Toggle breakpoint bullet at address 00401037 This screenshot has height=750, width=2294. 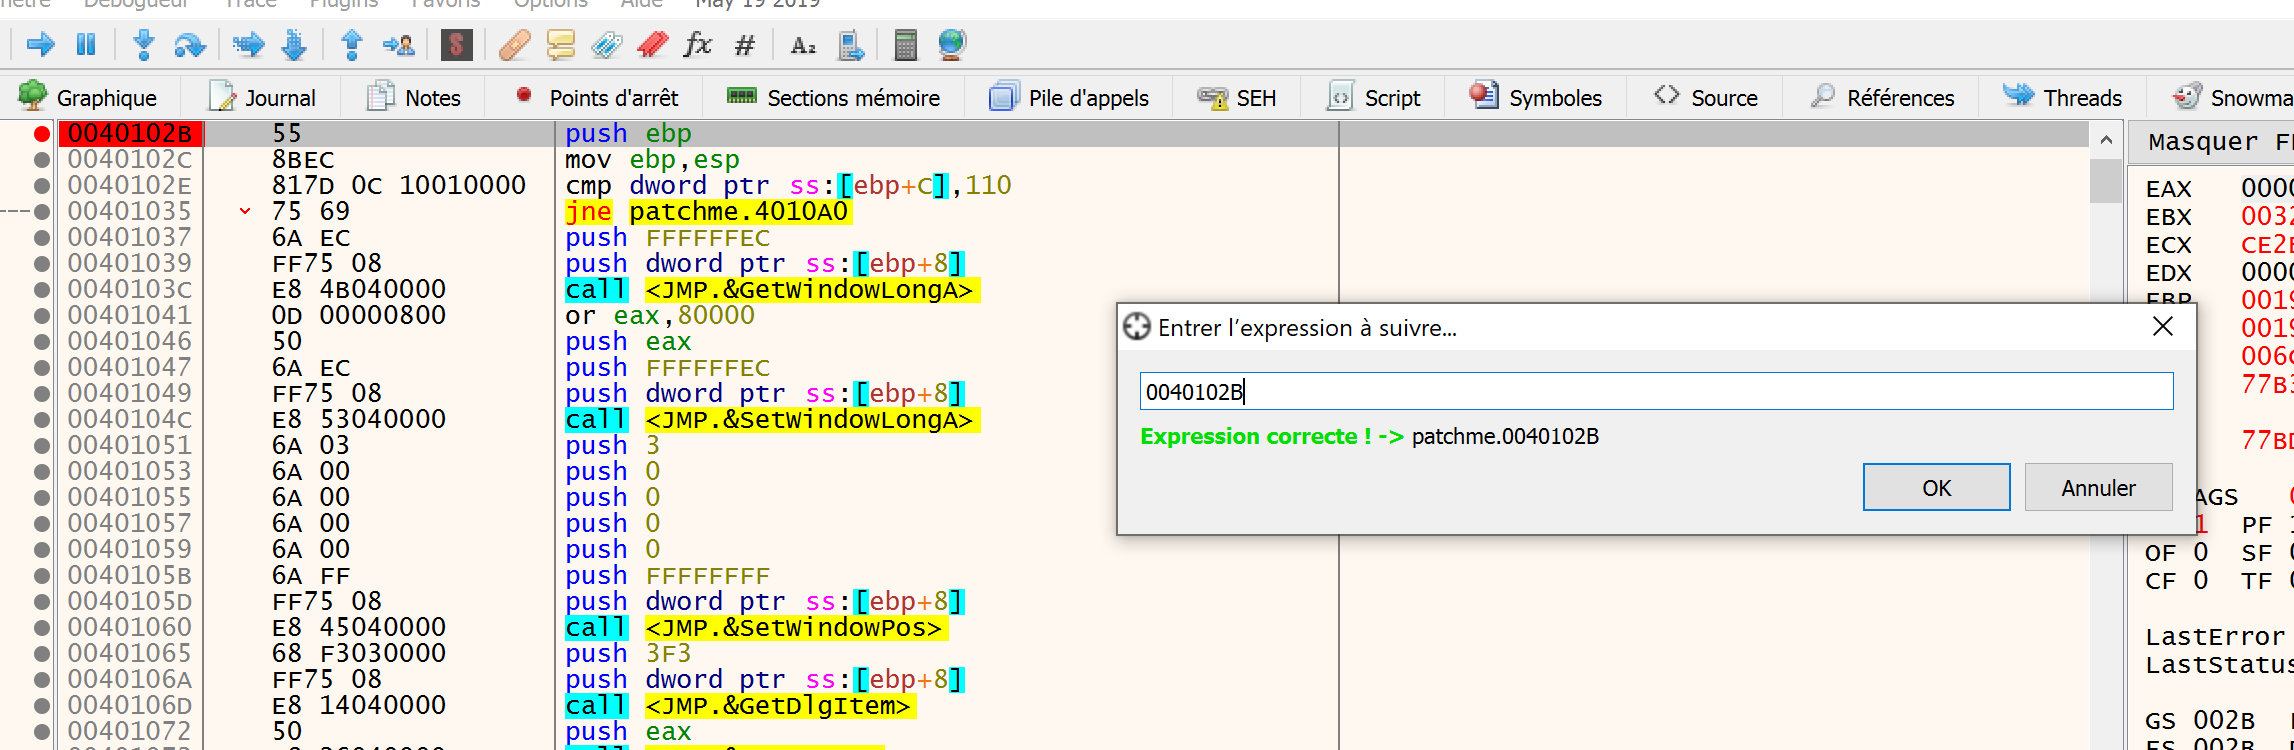point(41,237)
